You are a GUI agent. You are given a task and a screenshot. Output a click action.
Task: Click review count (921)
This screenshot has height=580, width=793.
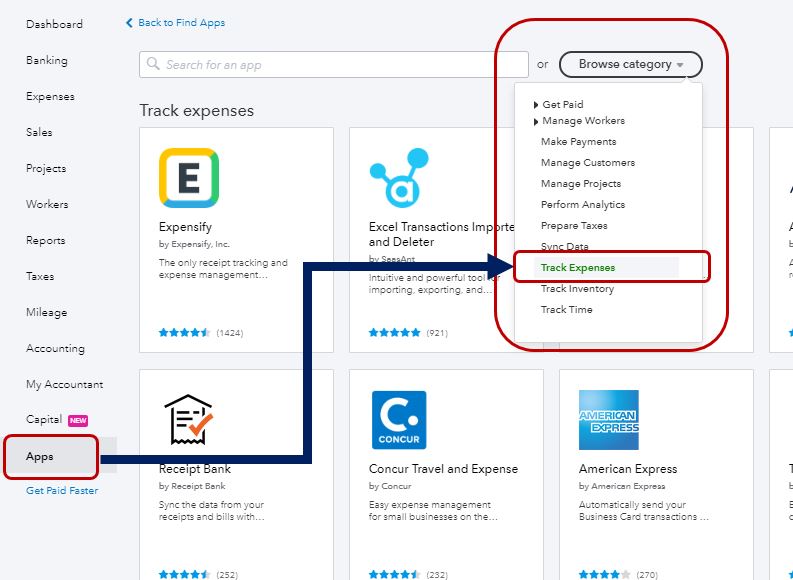437,333
